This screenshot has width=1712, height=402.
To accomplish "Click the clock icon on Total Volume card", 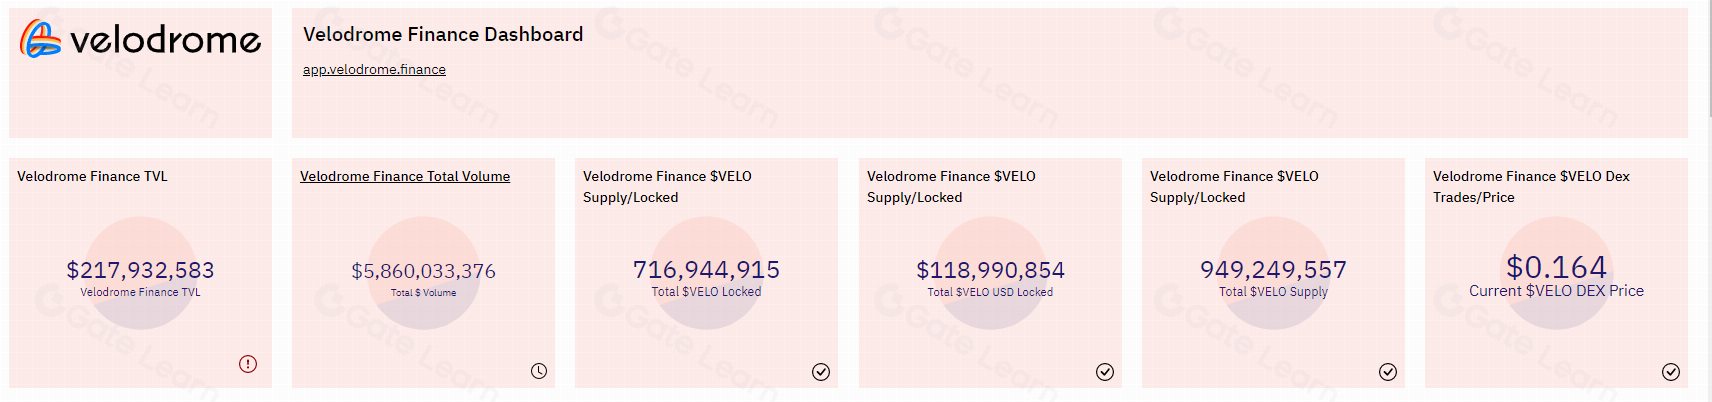I will 539,371.
